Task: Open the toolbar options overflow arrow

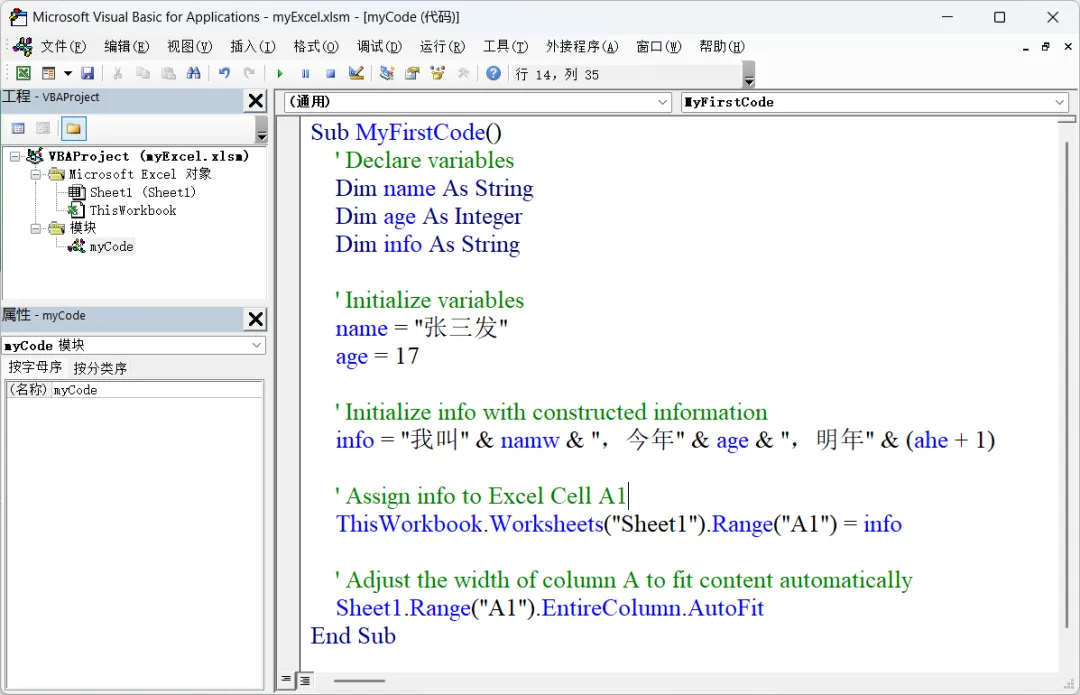Action: point(749,74)
